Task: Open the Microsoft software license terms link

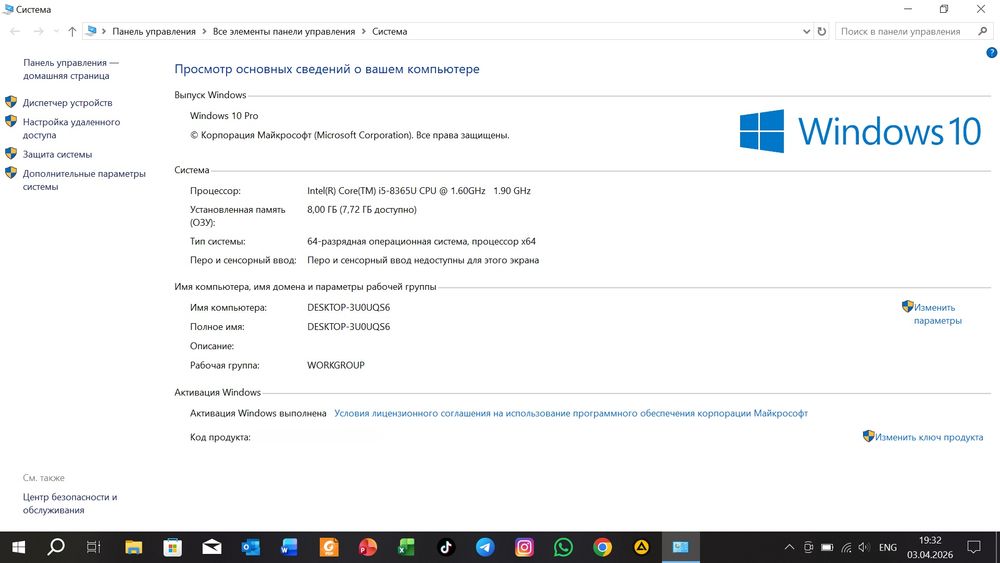Action: (x=571, y=413)
